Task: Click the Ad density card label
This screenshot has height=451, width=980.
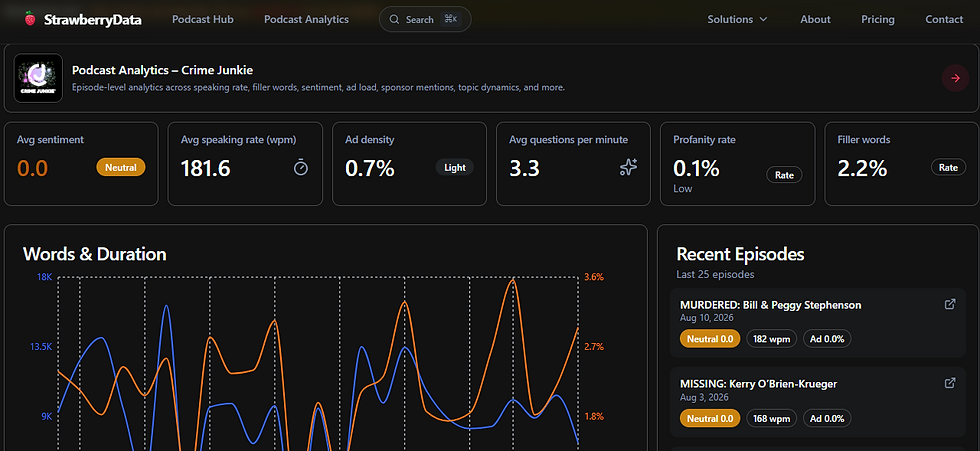Action: pyautogui.click(x=369, y=140)
